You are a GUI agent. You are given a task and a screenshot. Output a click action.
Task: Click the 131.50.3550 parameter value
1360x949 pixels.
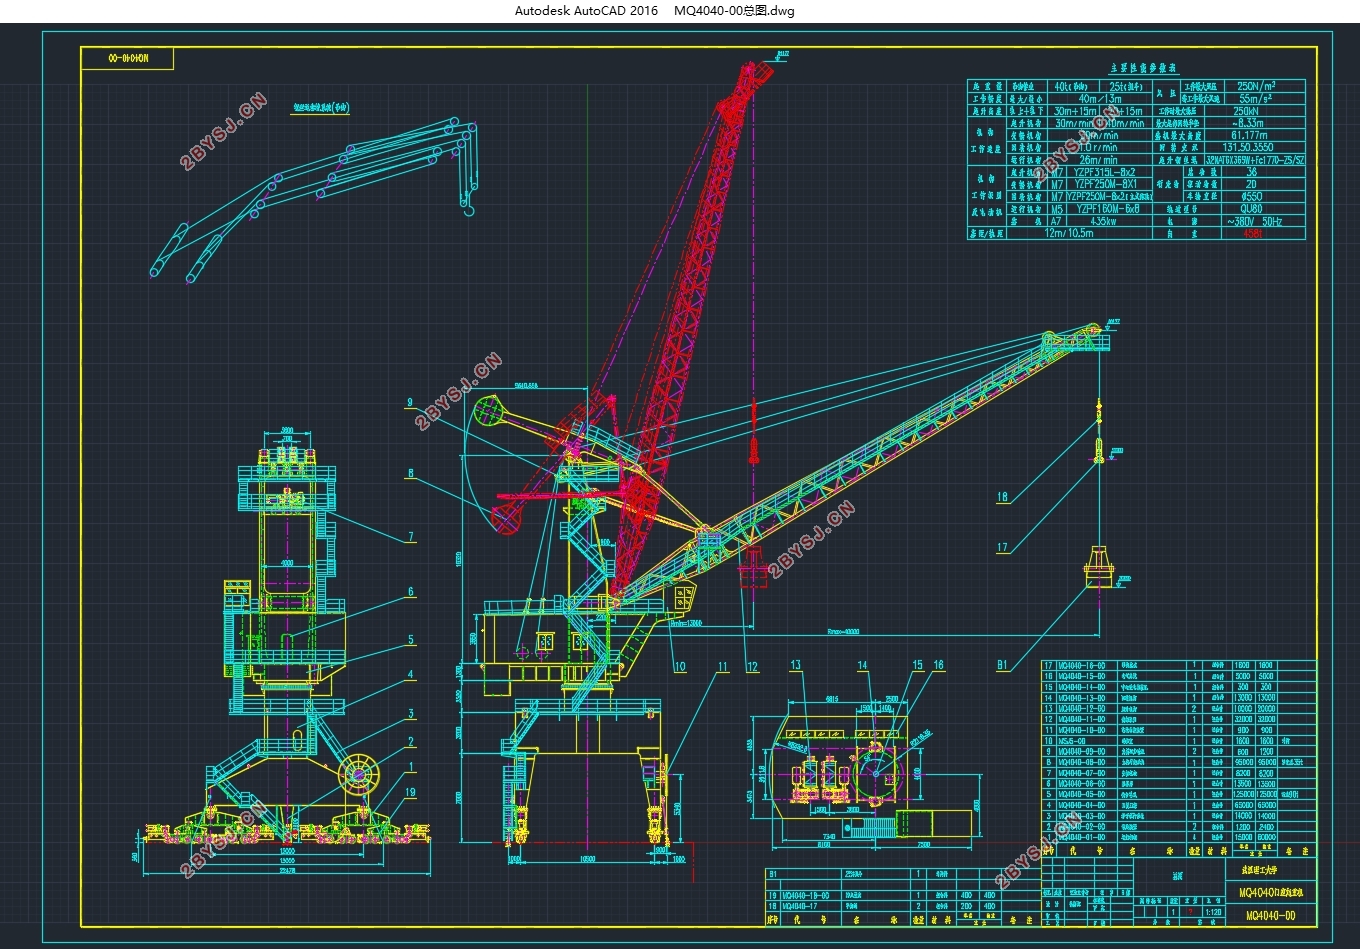point(1249,147)
